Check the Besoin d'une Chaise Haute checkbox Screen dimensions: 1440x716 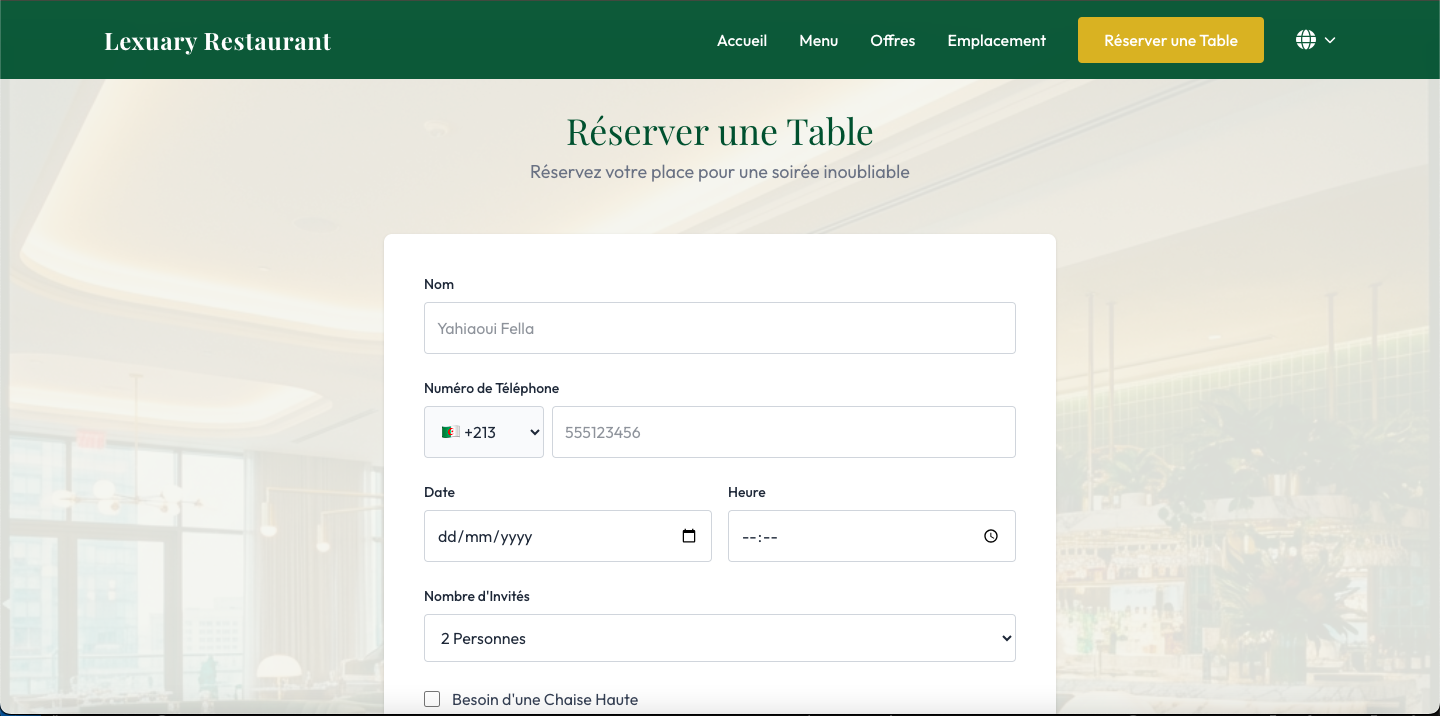coord(431,698)
